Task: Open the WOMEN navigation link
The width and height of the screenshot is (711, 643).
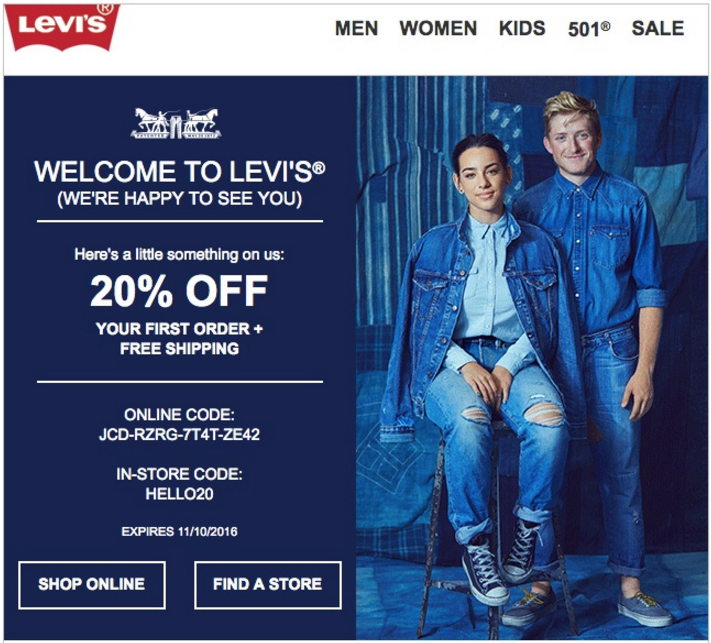Action: coord(438,29)
